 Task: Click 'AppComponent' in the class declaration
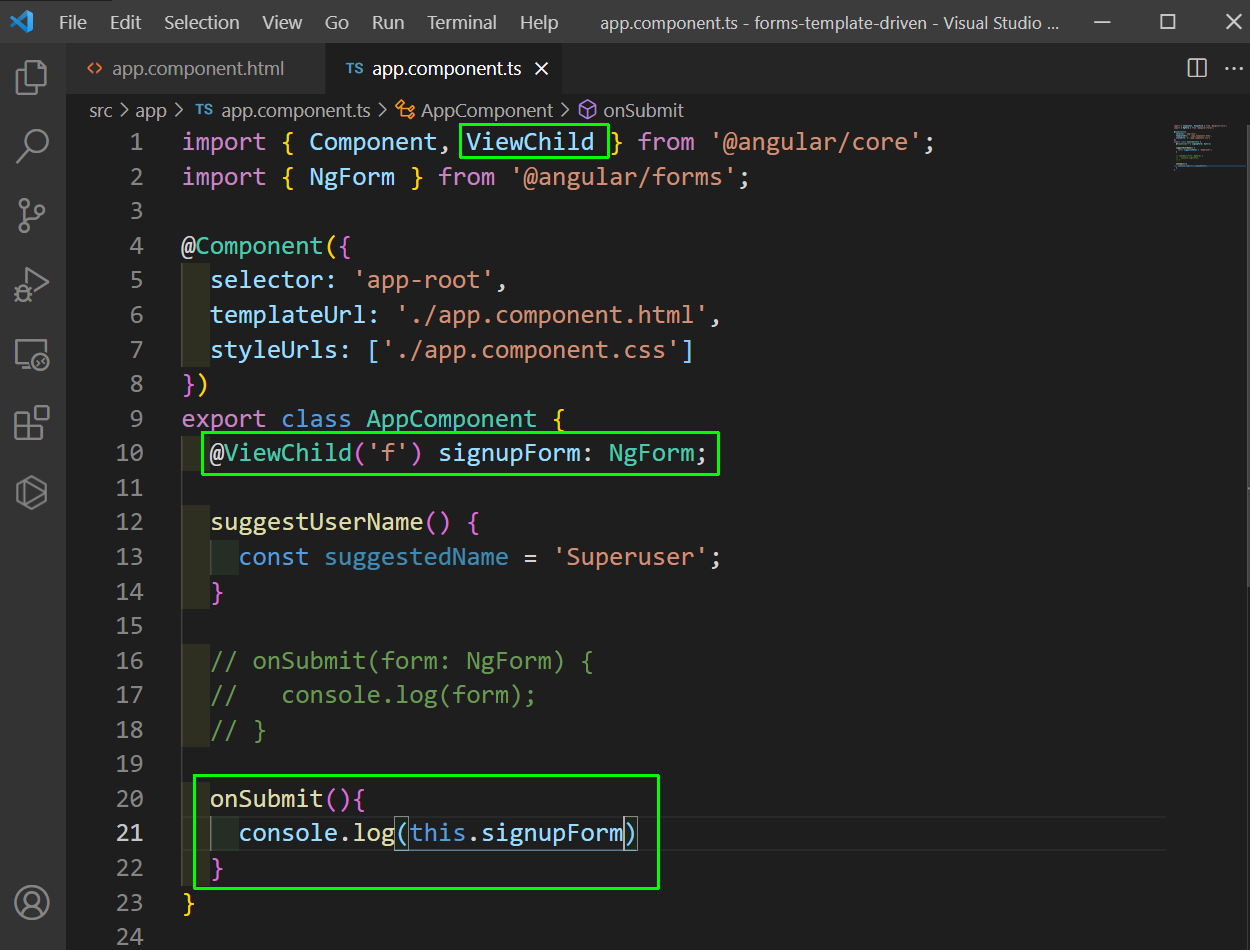tap(452, 419)
